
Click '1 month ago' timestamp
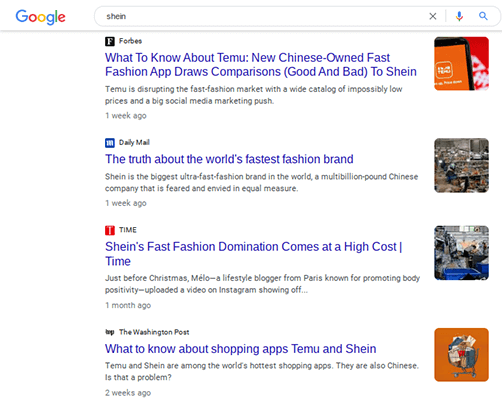tap(128, 305)
